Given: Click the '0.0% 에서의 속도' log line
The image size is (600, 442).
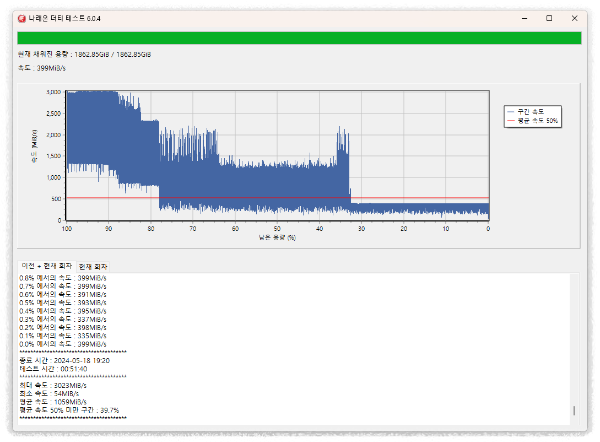Looking at the screenshot, I should point(63,344).
